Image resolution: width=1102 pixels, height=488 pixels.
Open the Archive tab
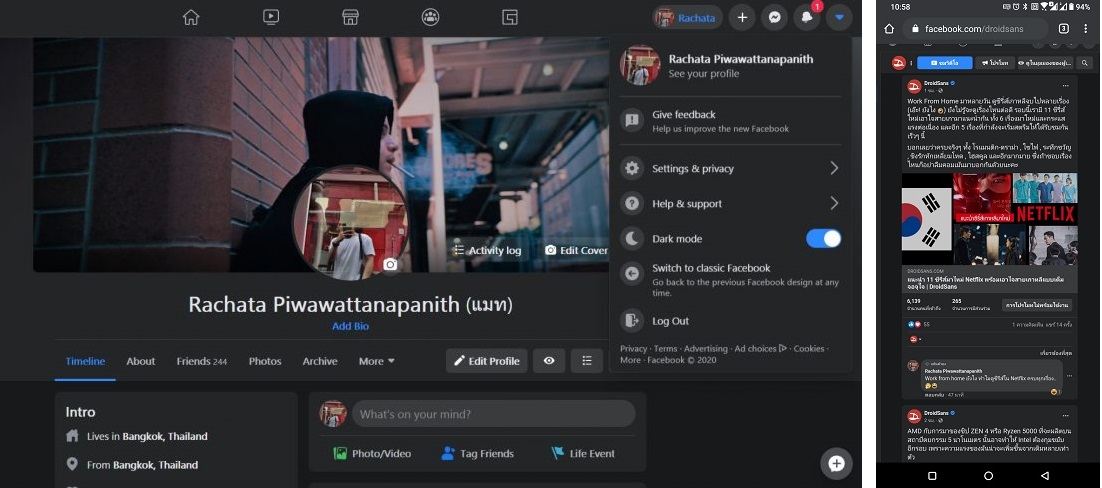coord(320,361)
